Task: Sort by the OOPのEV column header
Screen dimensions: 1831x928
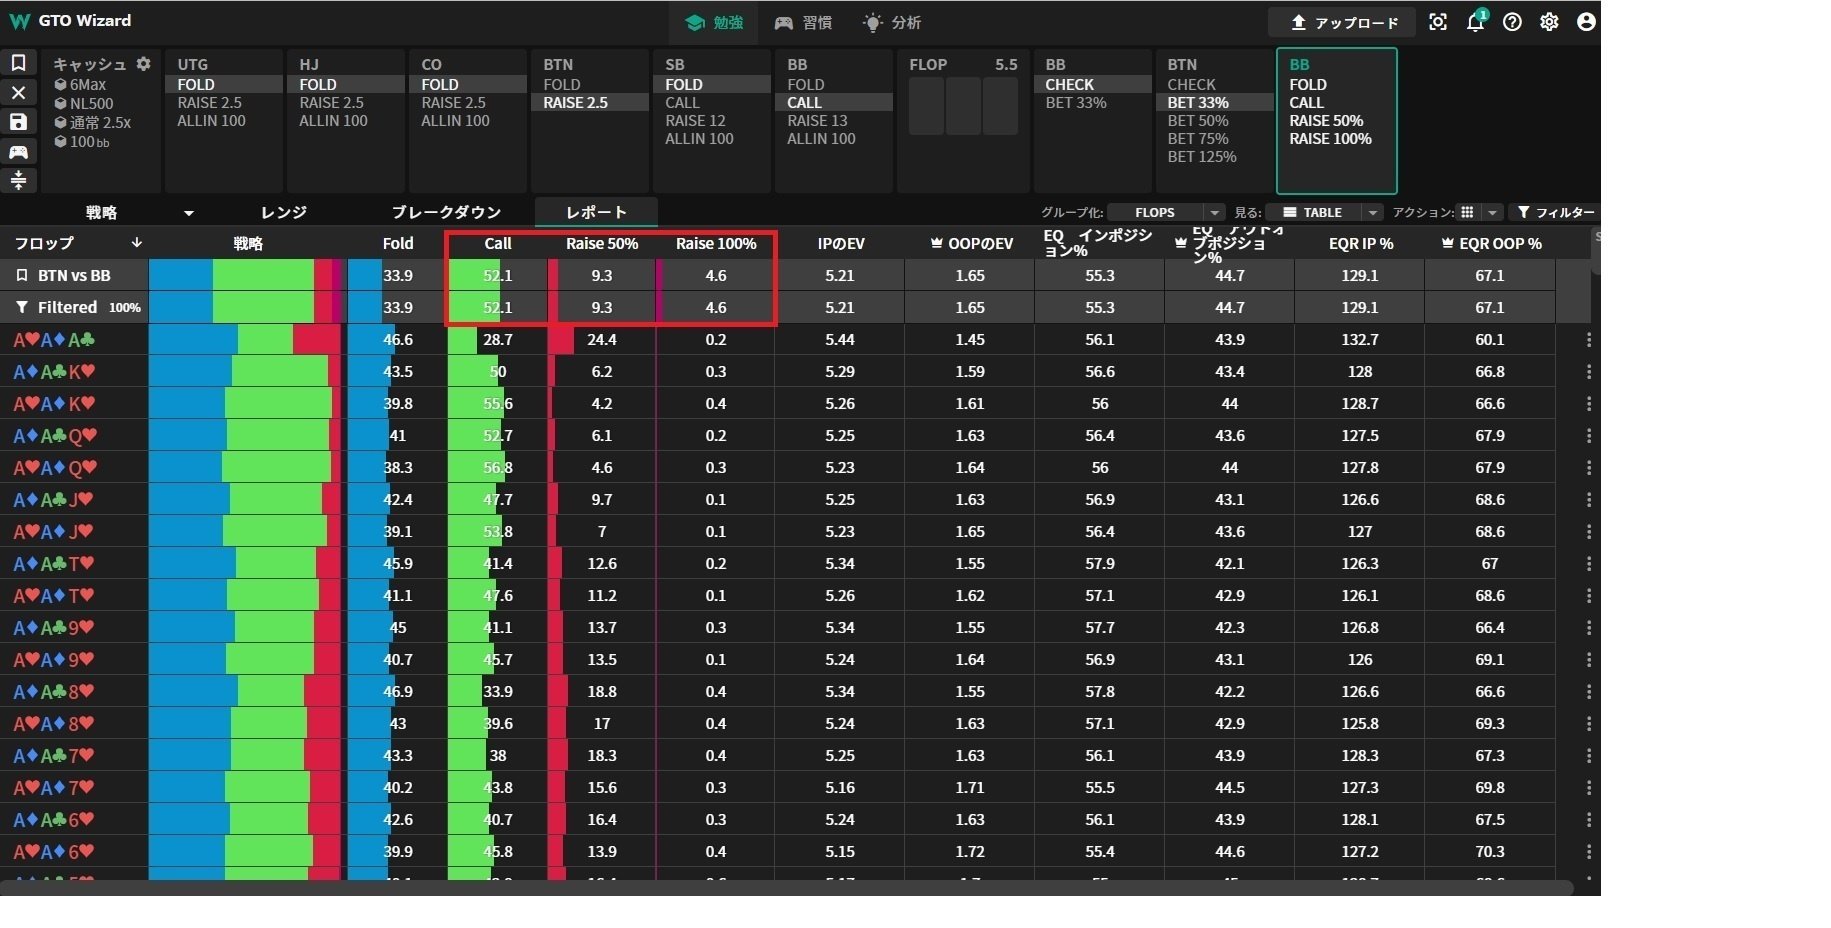Action: 971,243
